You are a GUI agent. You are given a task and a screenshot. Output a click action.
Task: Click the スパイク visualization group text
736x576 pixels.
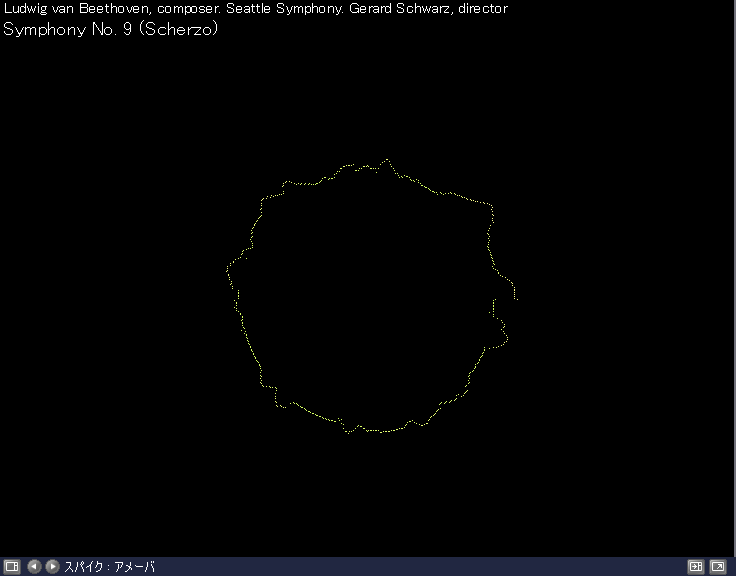coord(83,567)
